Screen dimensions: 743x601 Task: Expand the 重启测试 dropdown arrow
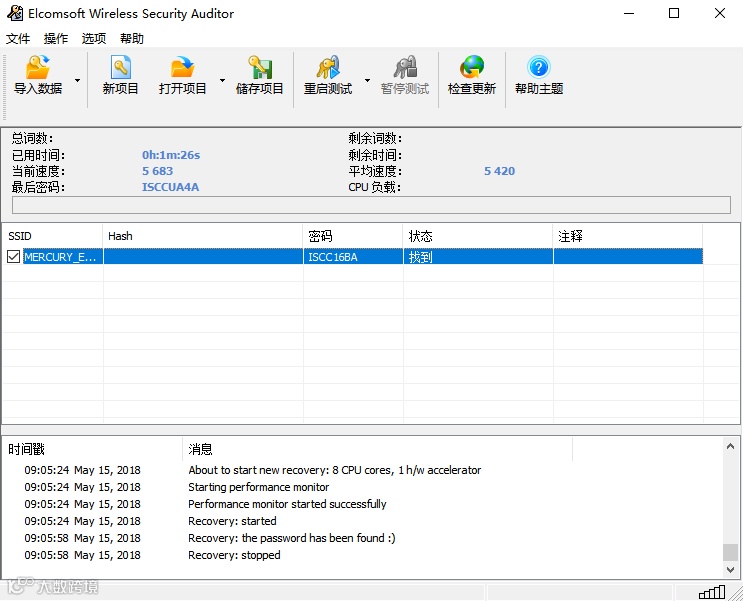click(367, 80)
